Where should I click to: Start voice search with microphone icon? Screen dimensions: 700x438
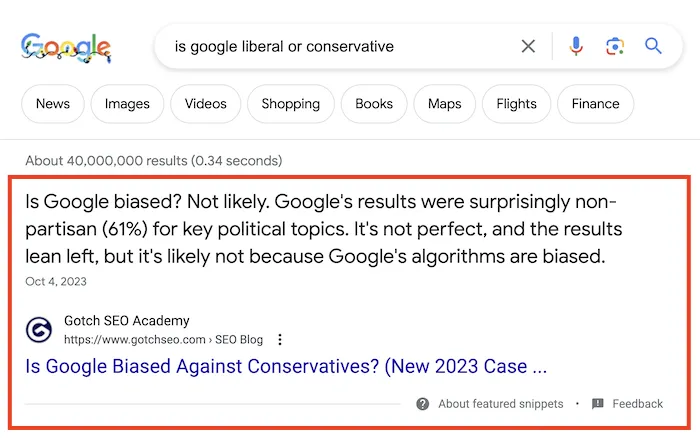point(576,46)
